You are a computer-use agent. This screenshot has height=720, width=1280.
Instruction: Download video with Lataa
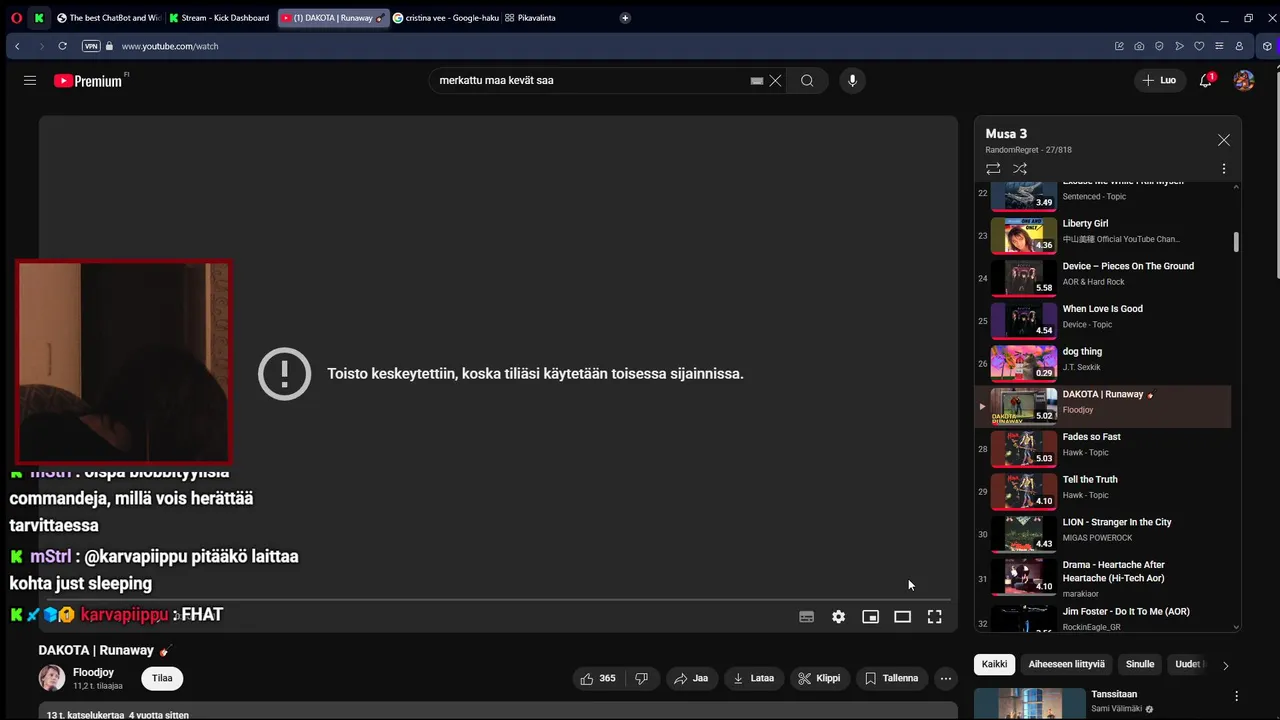point(754,678)
